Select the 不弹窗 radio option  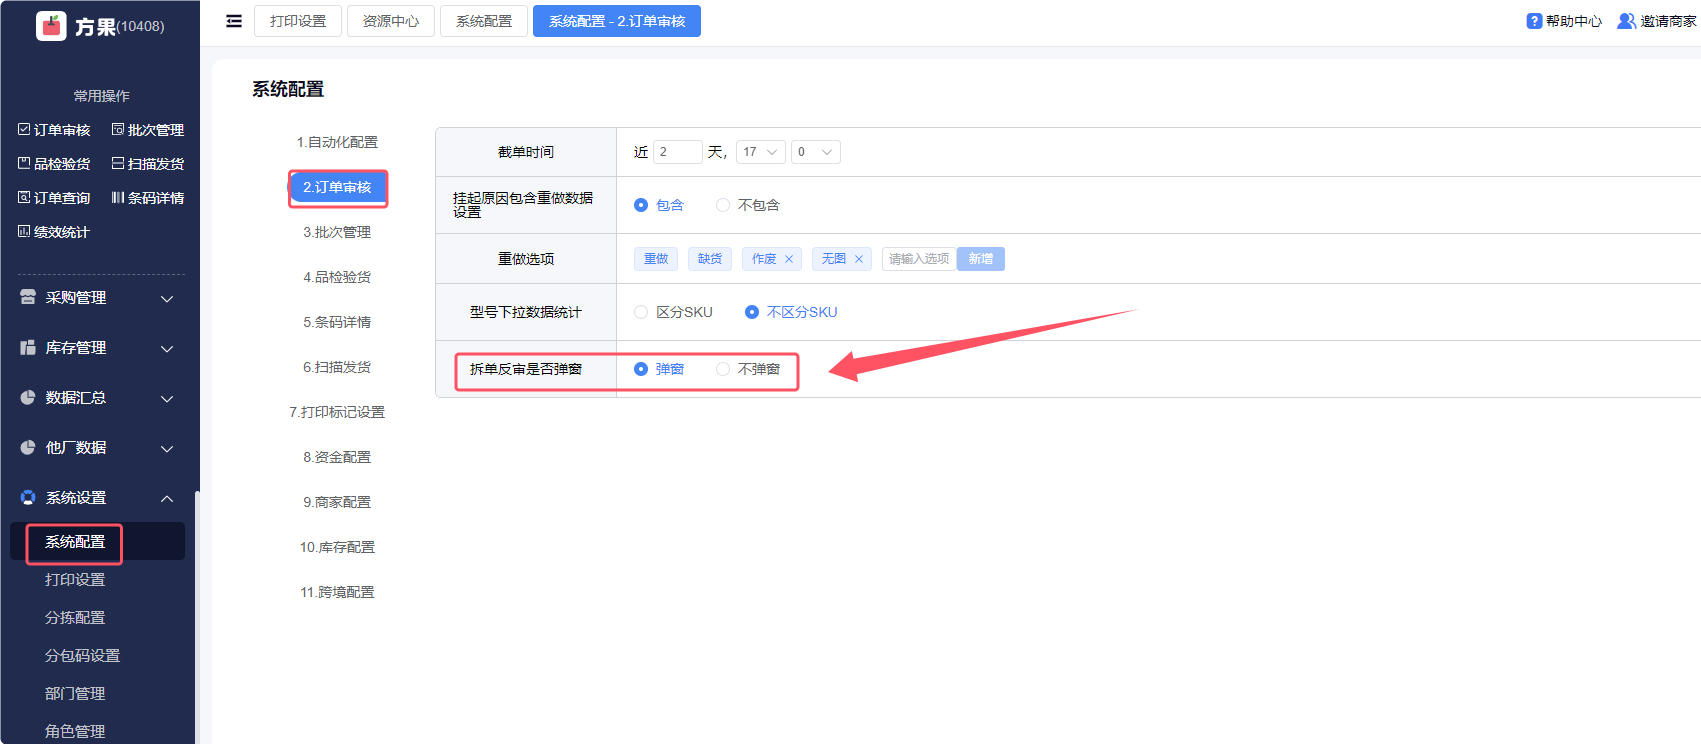pyautogui.click(x=723, y=369)
